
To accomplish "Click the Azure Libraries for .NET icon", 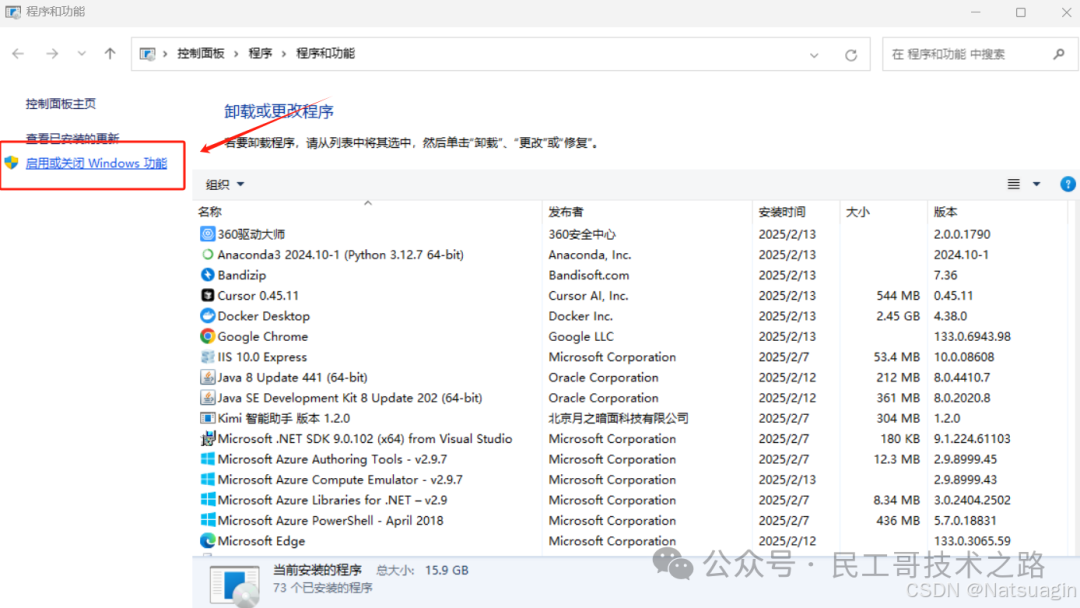I will click(x=207, y=500).
